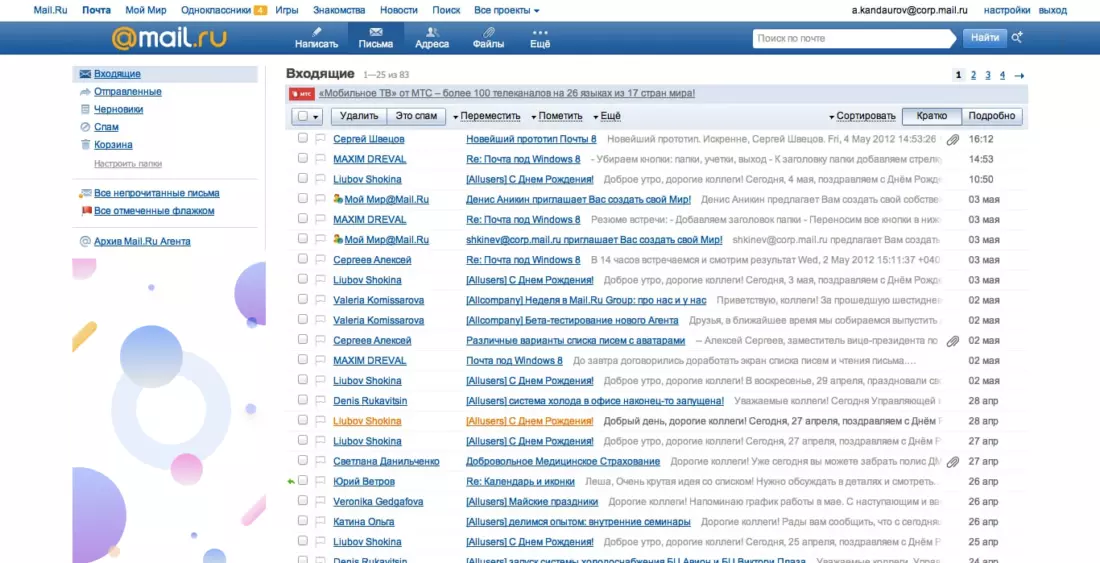Click the Настроить папки link
The height and width of the screenshot is (563, 1100).
pos(128,163)
